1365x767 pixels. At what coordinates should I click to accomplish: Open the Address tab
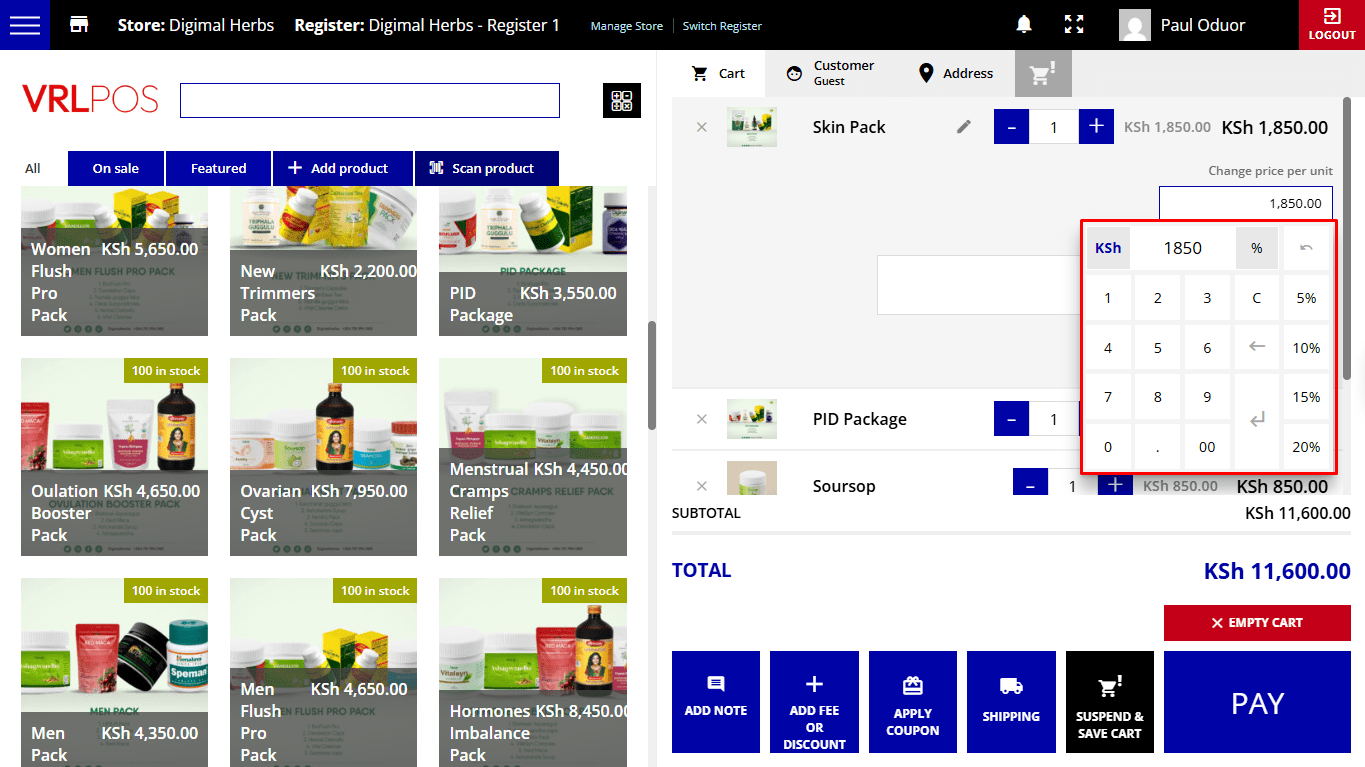956,73
